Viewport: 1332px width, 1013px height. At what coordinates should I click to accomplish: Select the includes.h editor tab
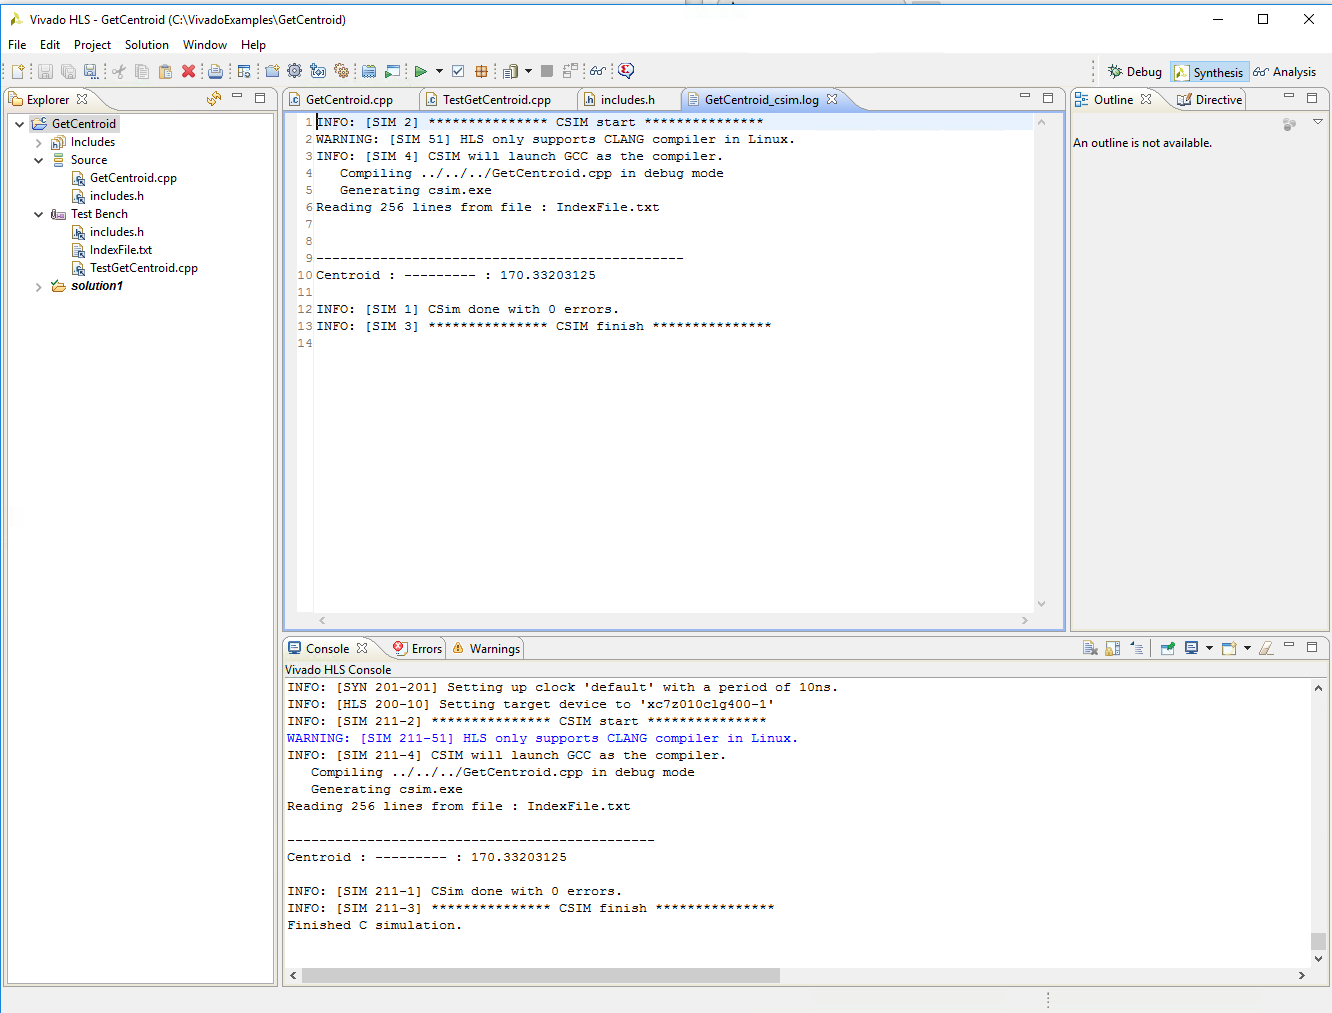(x=627, y=100)
